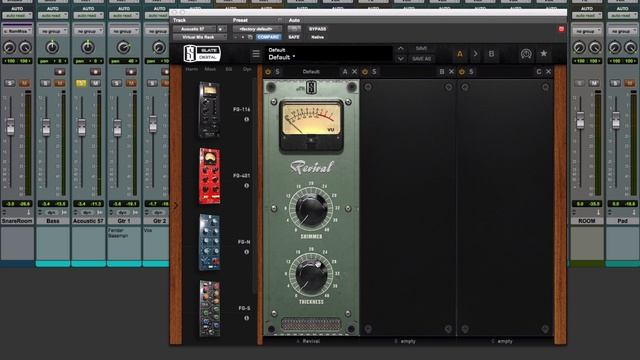This screenshot has height=360, width=640.
Task: Select the FG-S EQ thumbnail
Action: click(209, 308)
